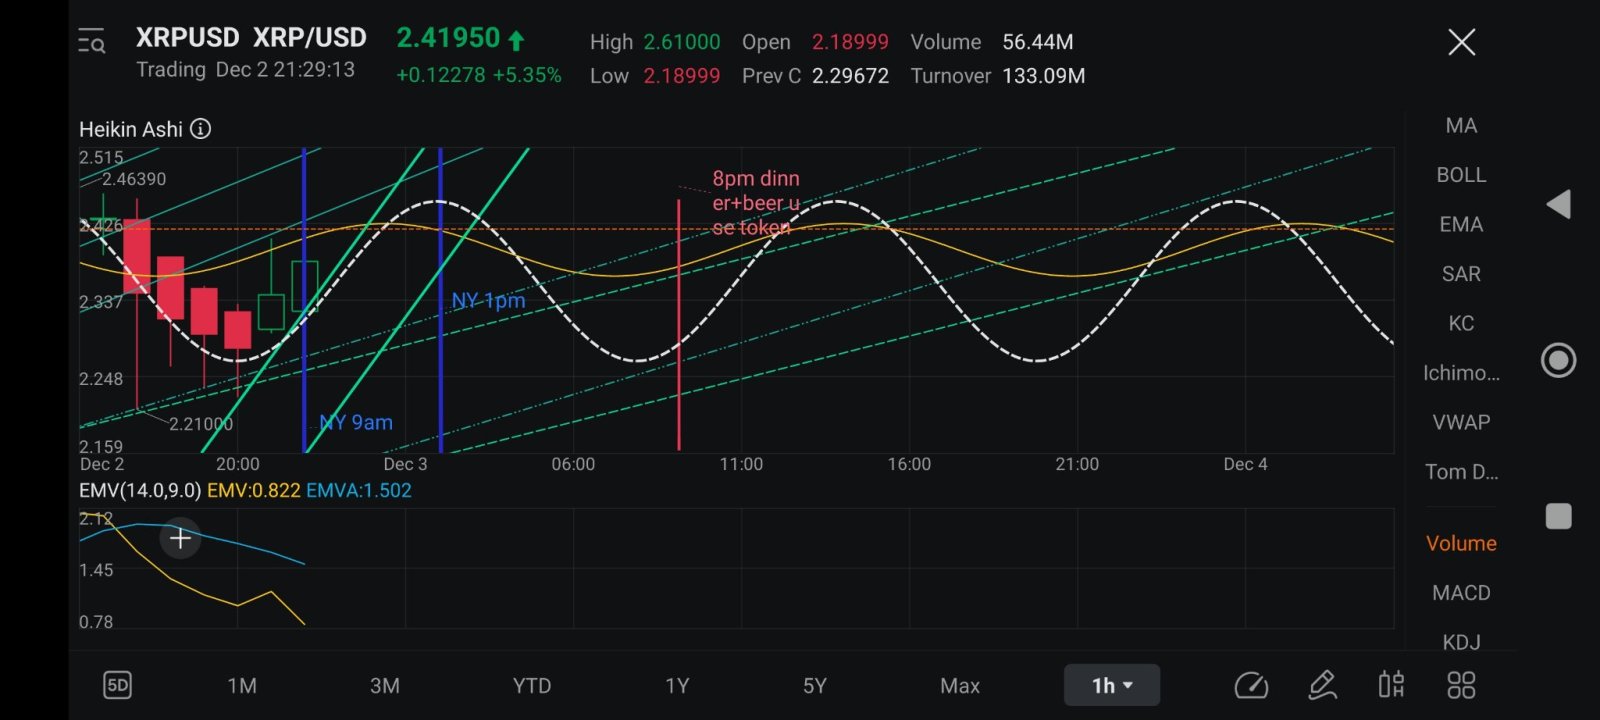Tap the Android back triangle
This screenshot has height=720, width=1600.
click(1558, 205)
